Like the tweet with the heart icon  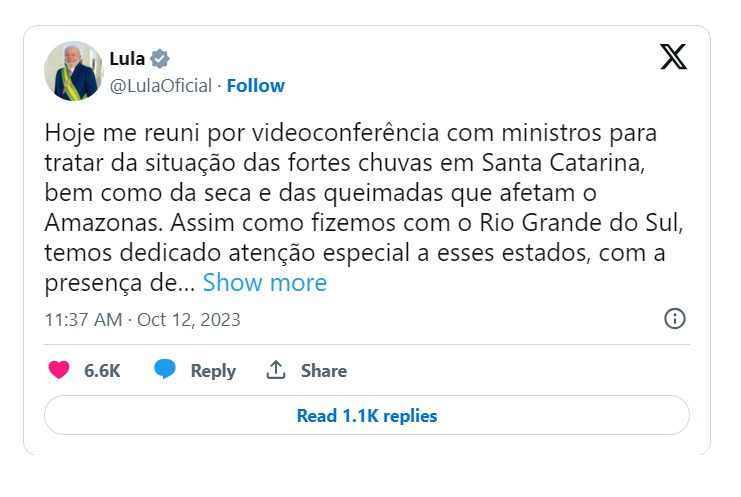coord(60,370)
